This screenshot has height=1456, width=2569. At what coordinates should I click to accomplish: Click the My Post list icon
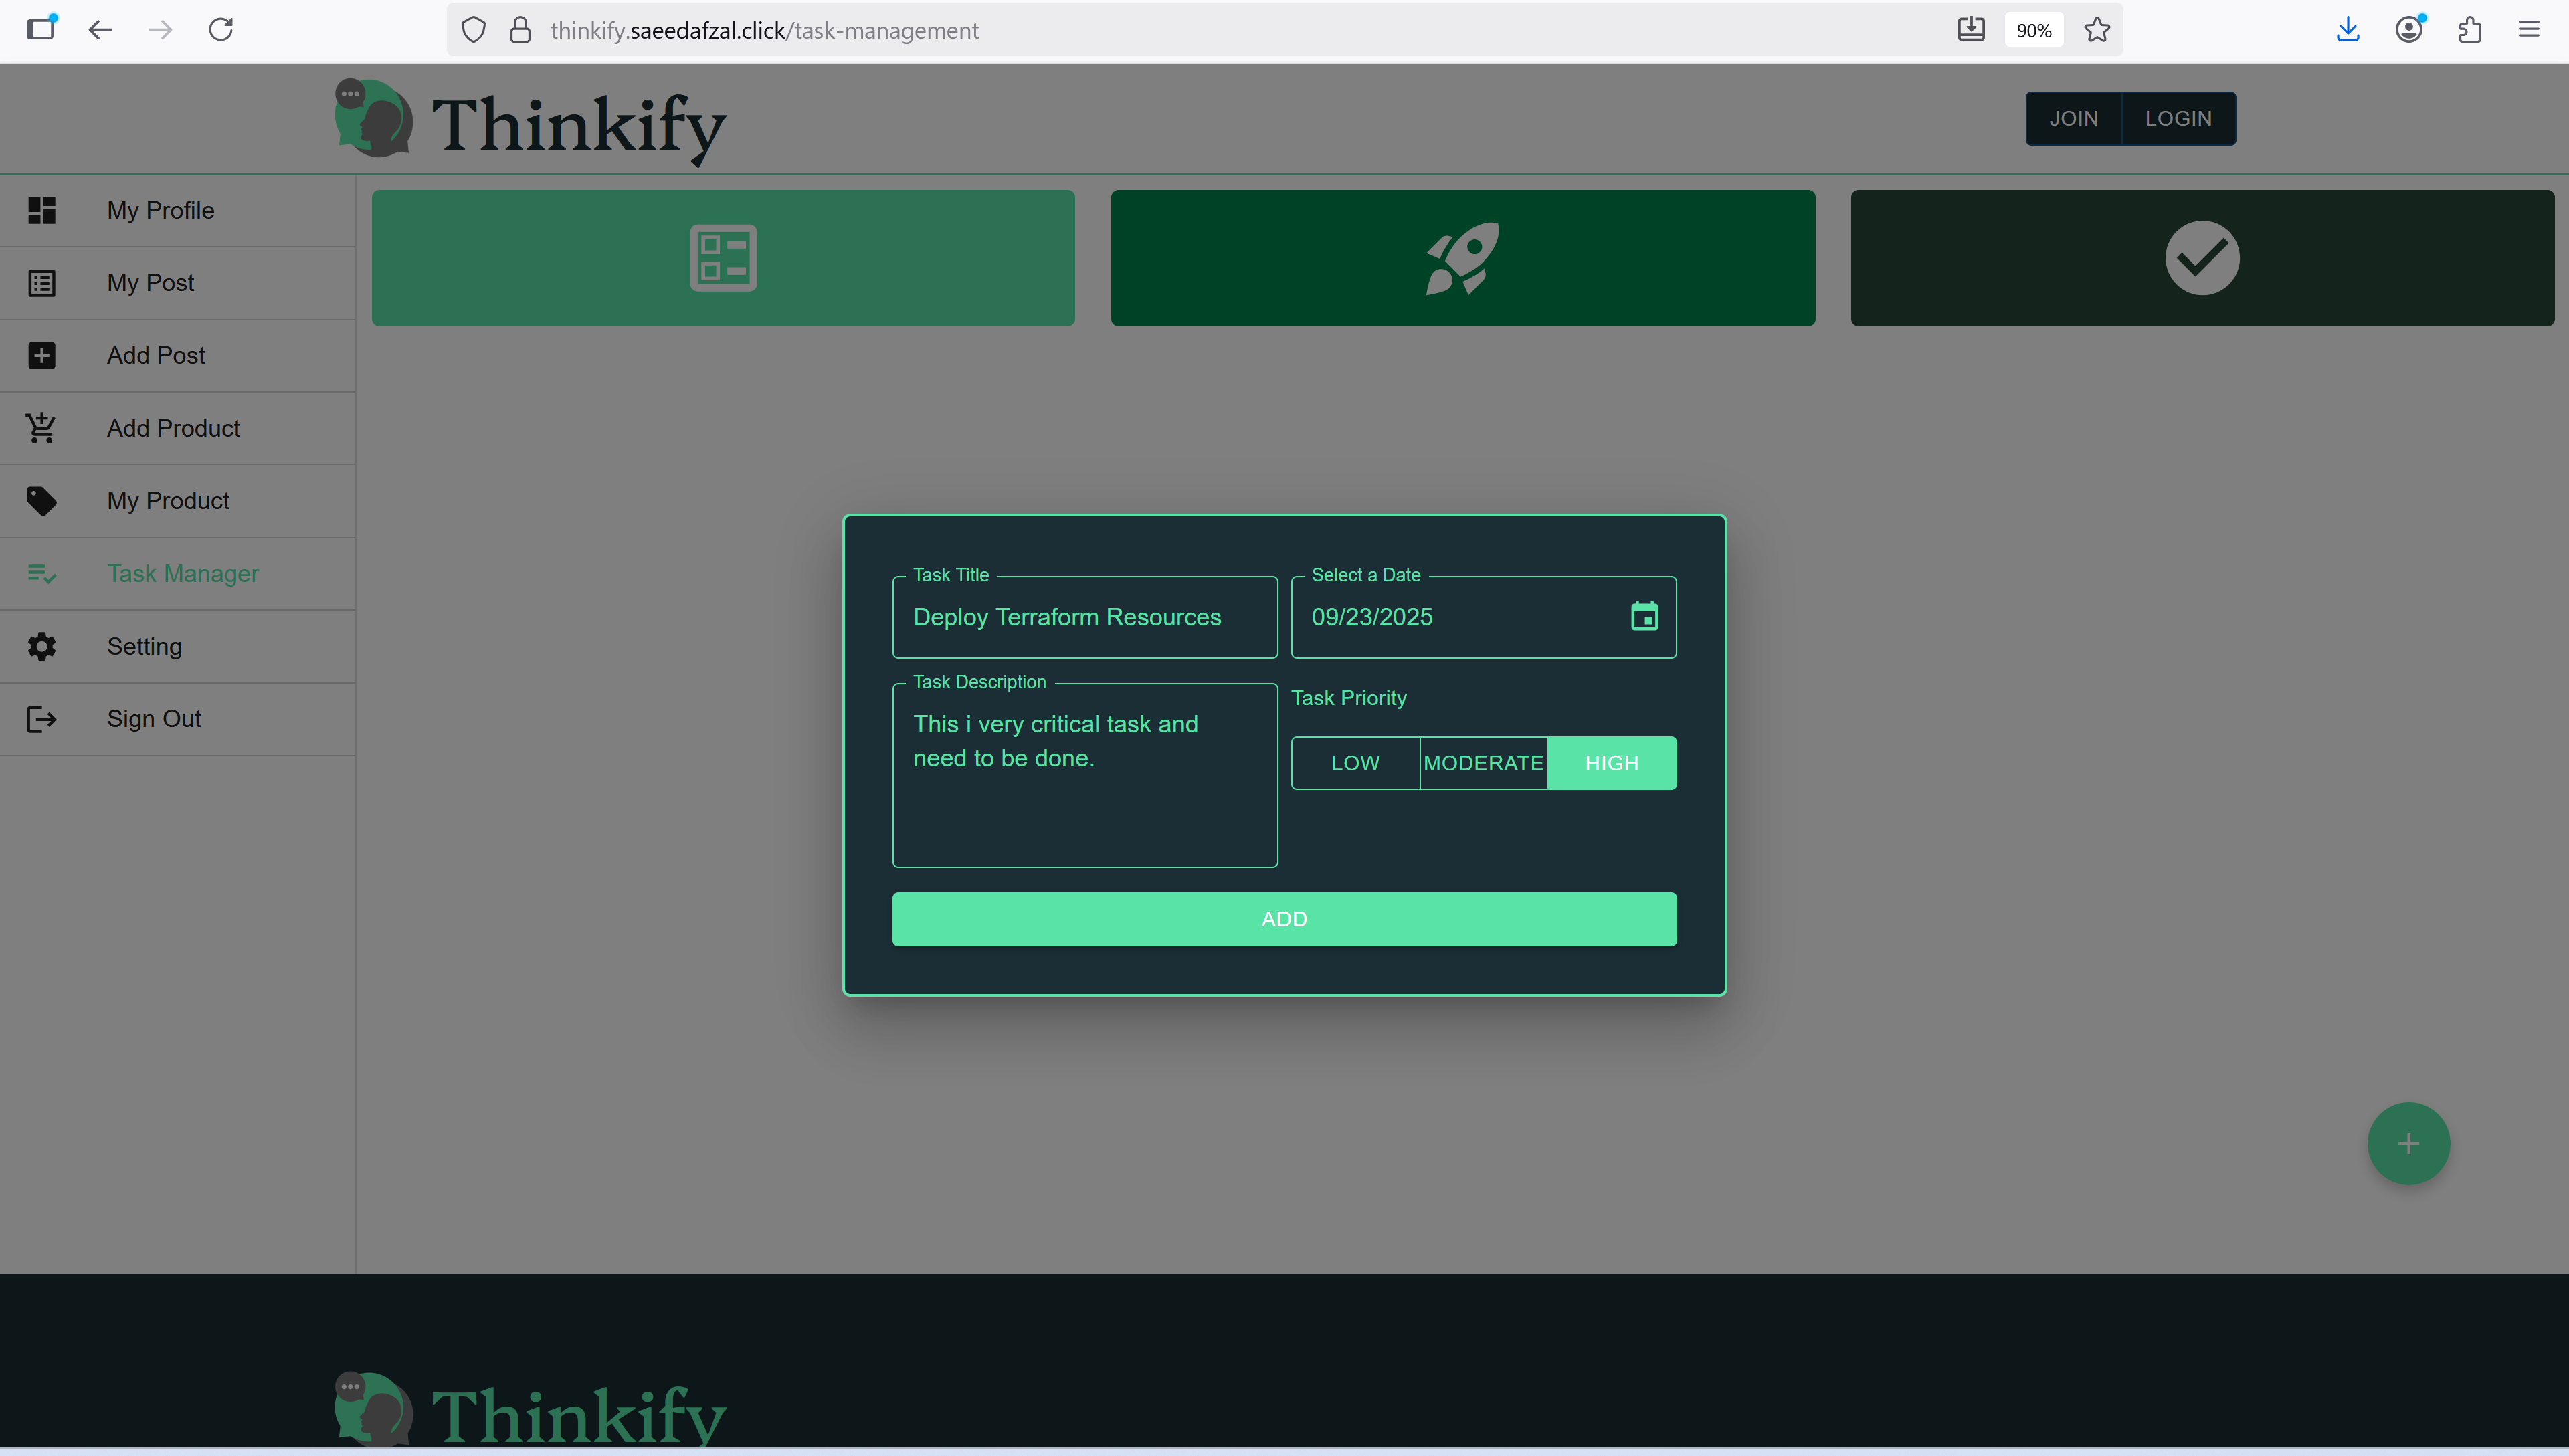point(41,283)
